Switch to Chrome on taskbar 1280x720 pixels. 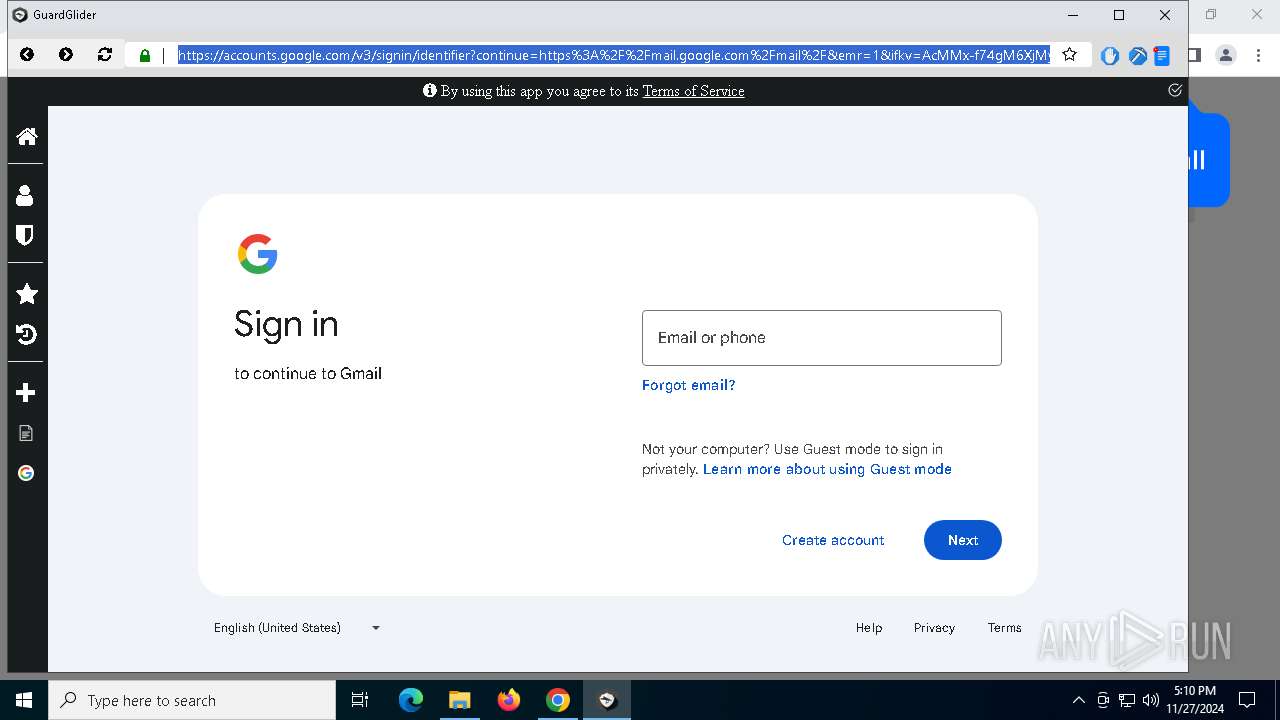pos(558,700)
